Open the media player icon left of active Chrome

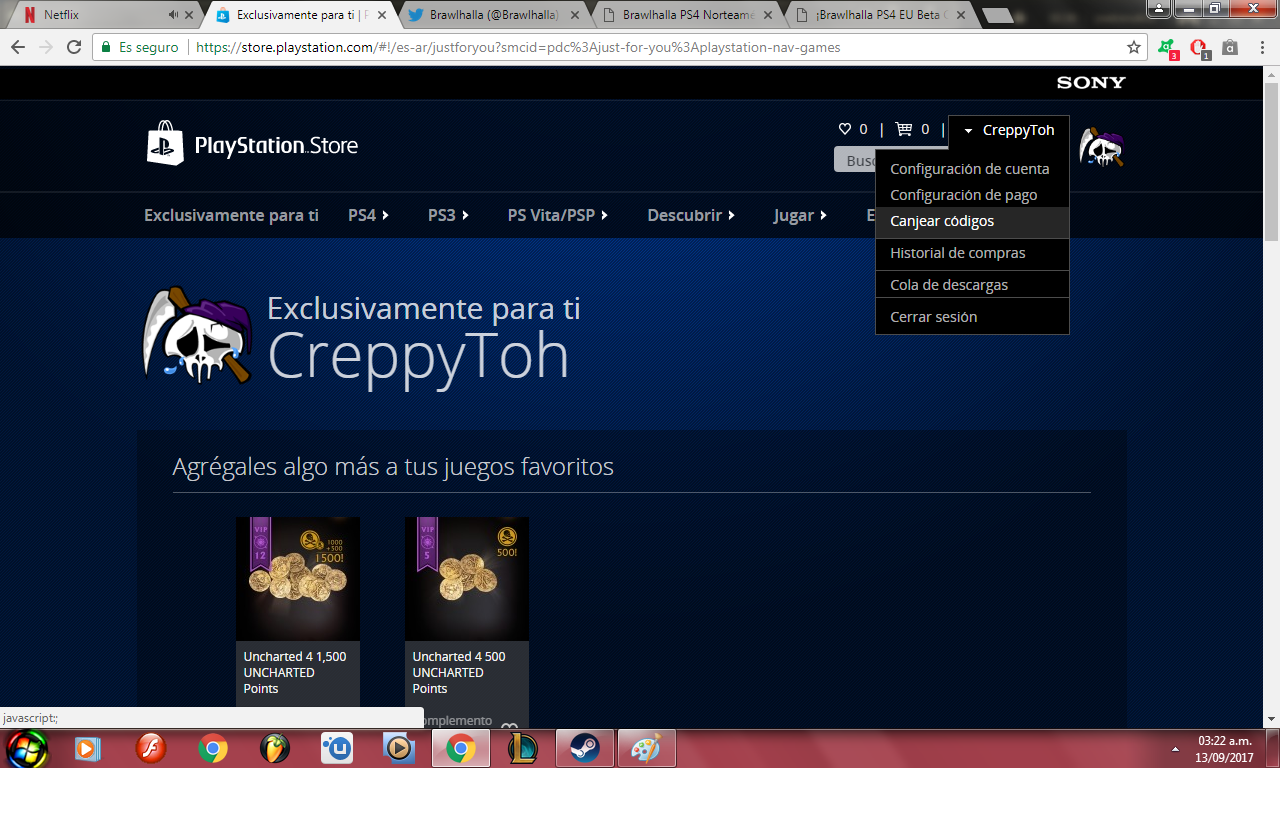(399, 748)
